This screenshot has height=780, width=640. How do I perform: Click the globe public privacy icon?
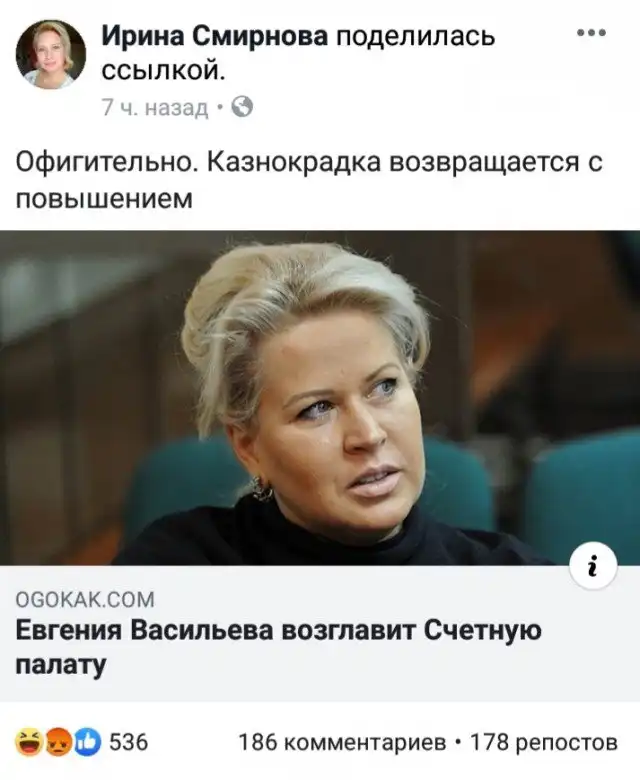click(243, 106)
